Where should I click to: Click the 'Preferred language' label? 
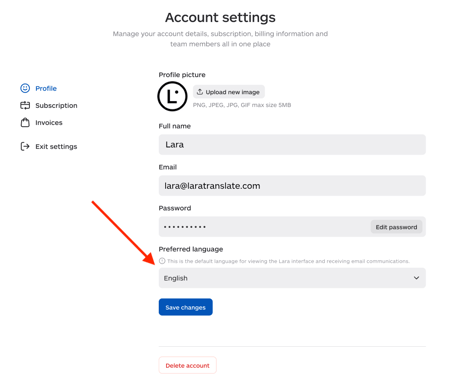(x=191, y=249)
